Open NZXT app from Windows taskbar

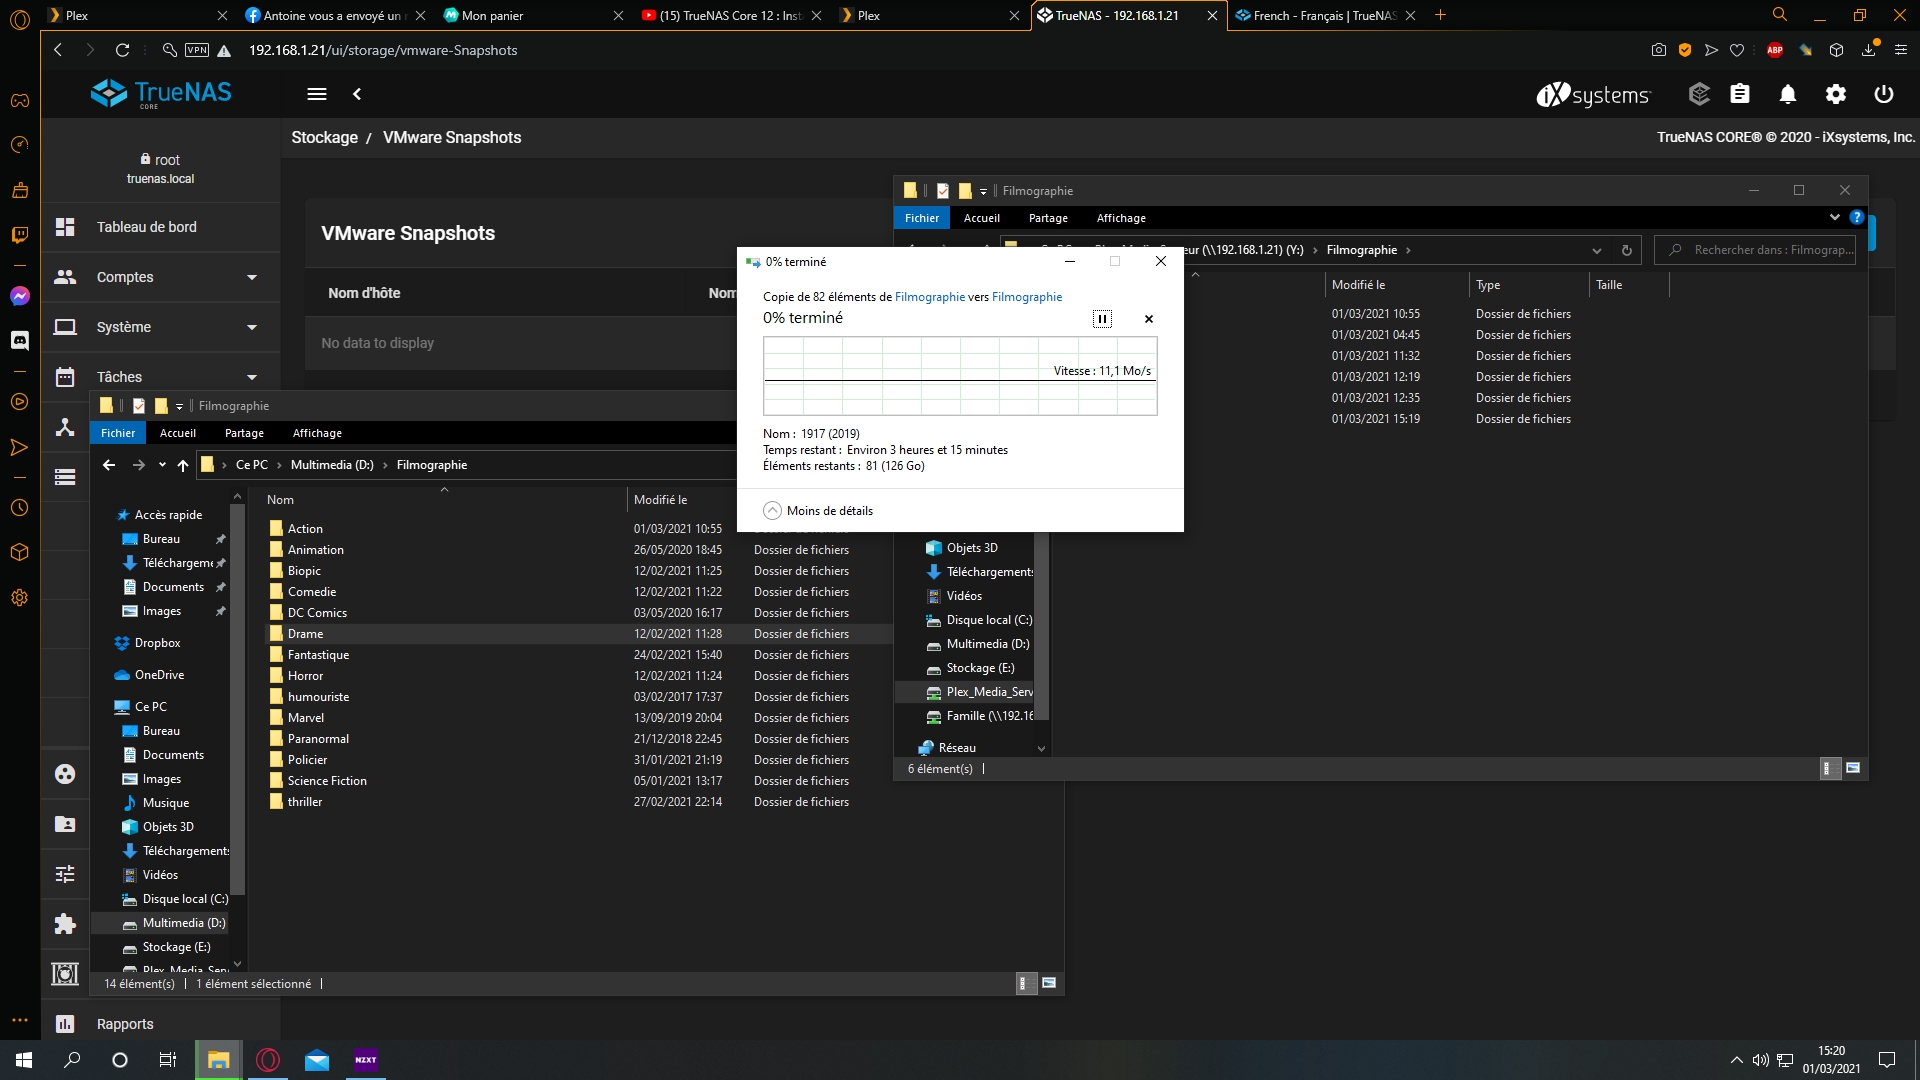tap(366, 1060)
